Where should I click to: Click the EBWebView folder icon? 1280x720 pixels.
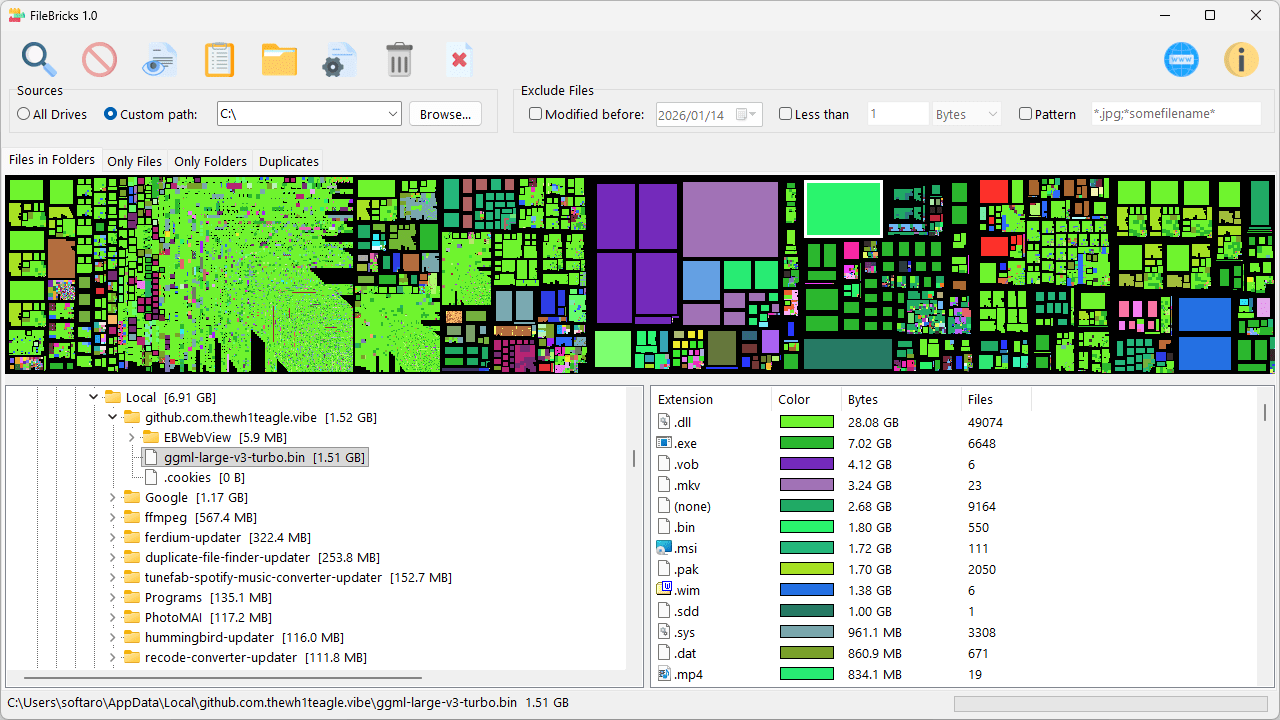click(151, 437)
